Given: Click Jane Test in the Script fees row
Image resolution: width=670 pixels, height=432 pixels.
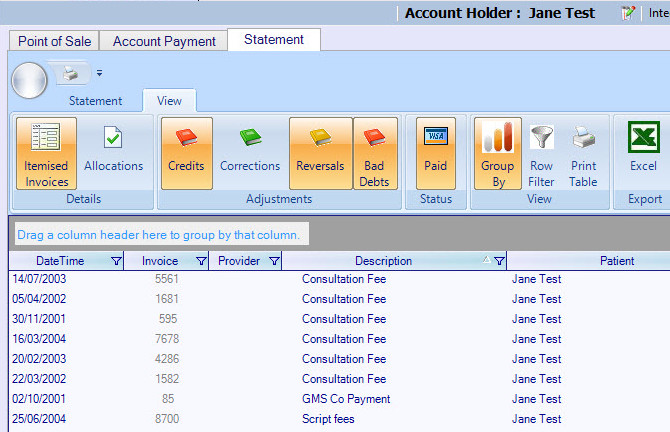Looking at the screenshot, I should click(537, 419).
